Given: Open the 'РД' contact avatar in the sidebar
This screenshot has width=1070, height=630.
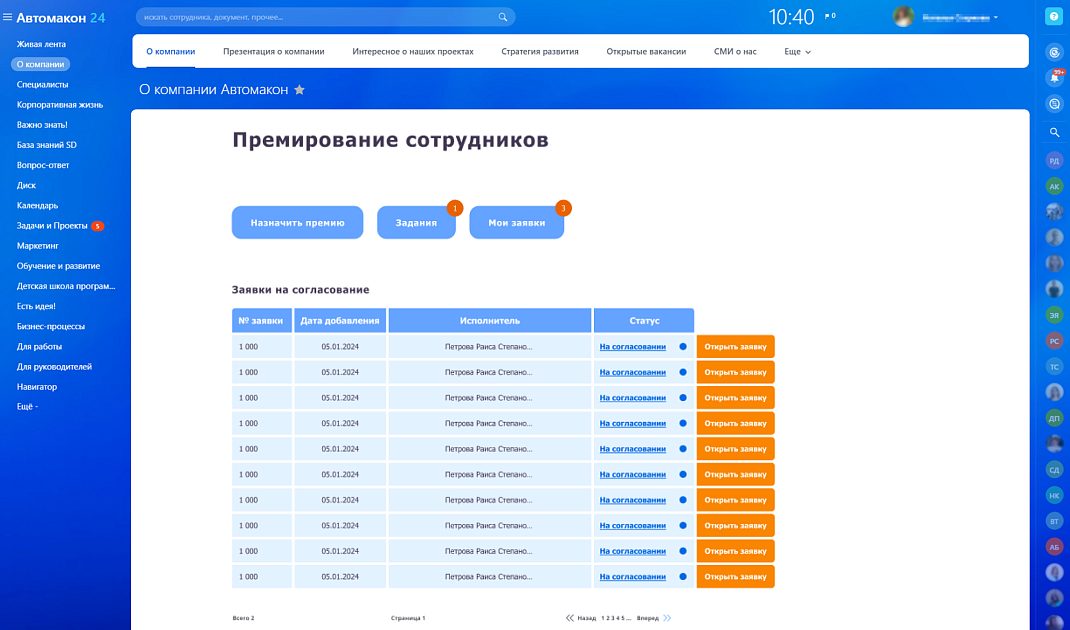Looking at the screenshot, I should pyautogui.click(x=1054, y=160).
